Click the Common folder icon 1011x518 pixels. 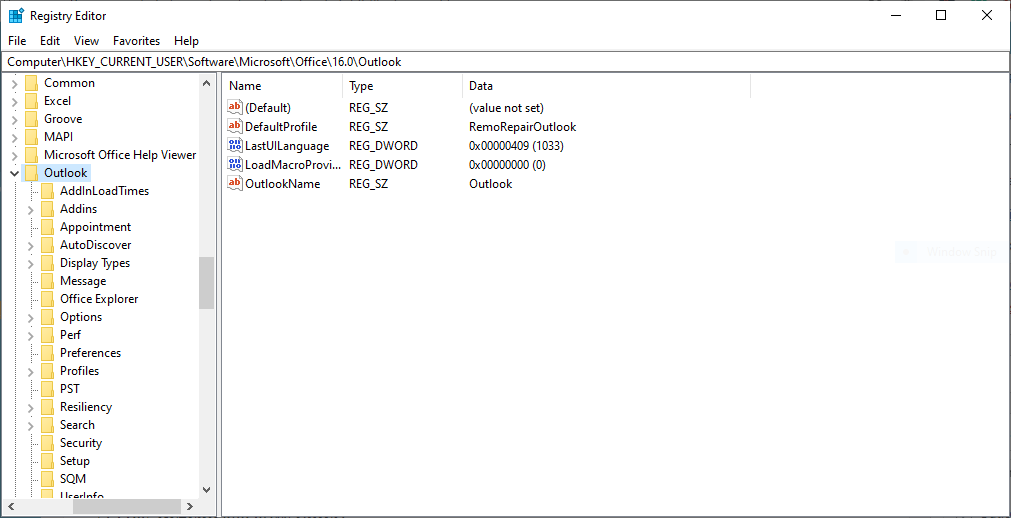click(x=32, y=83)
